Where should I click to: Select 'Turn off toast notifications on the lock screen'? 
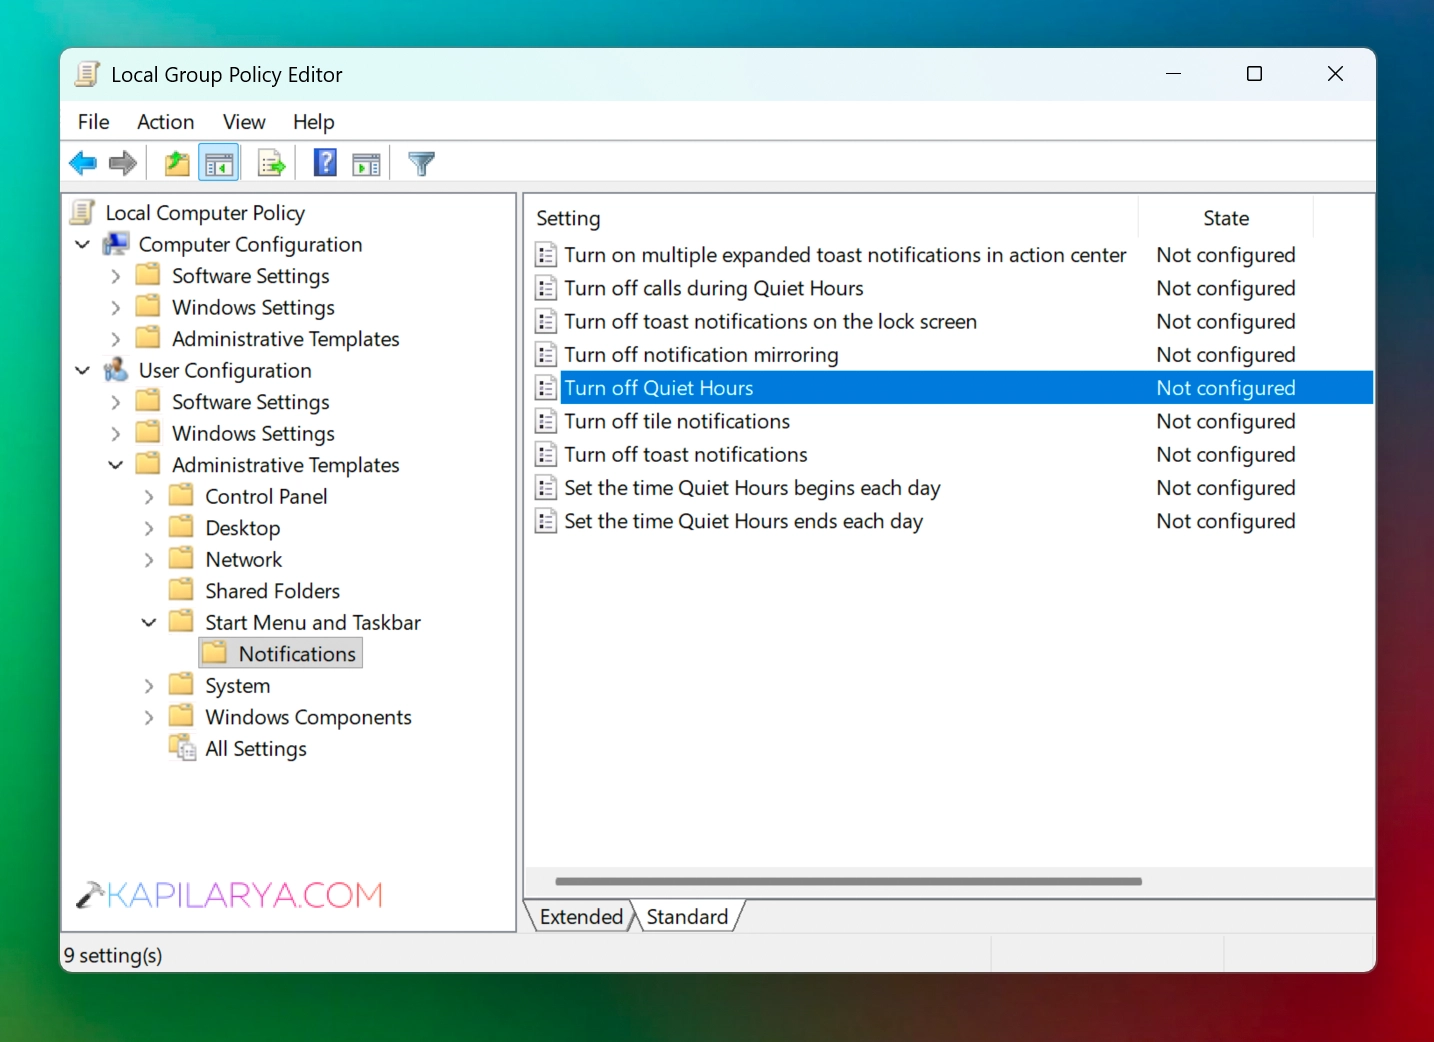point(770,321)
